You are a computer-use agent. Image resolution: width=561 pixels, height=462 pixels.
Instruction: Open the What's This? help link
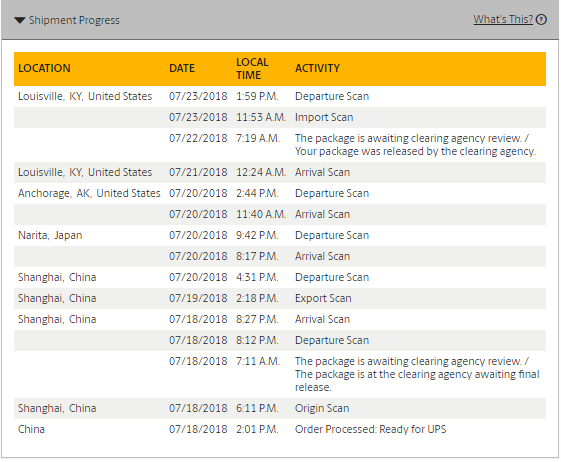pyautogui.click(x=503, y=19)
